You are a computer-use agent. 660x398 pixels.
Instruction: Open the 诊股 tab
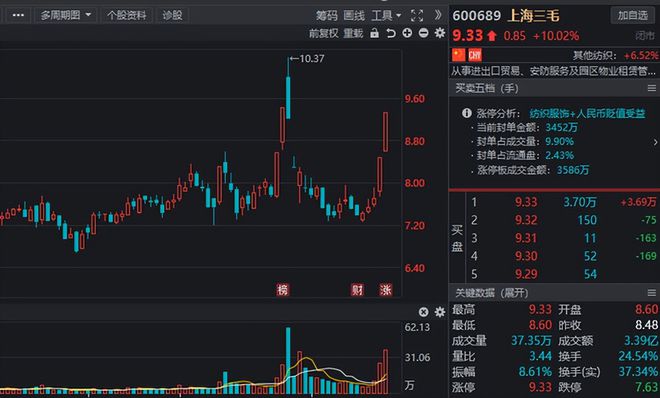(x=172, y=16)
